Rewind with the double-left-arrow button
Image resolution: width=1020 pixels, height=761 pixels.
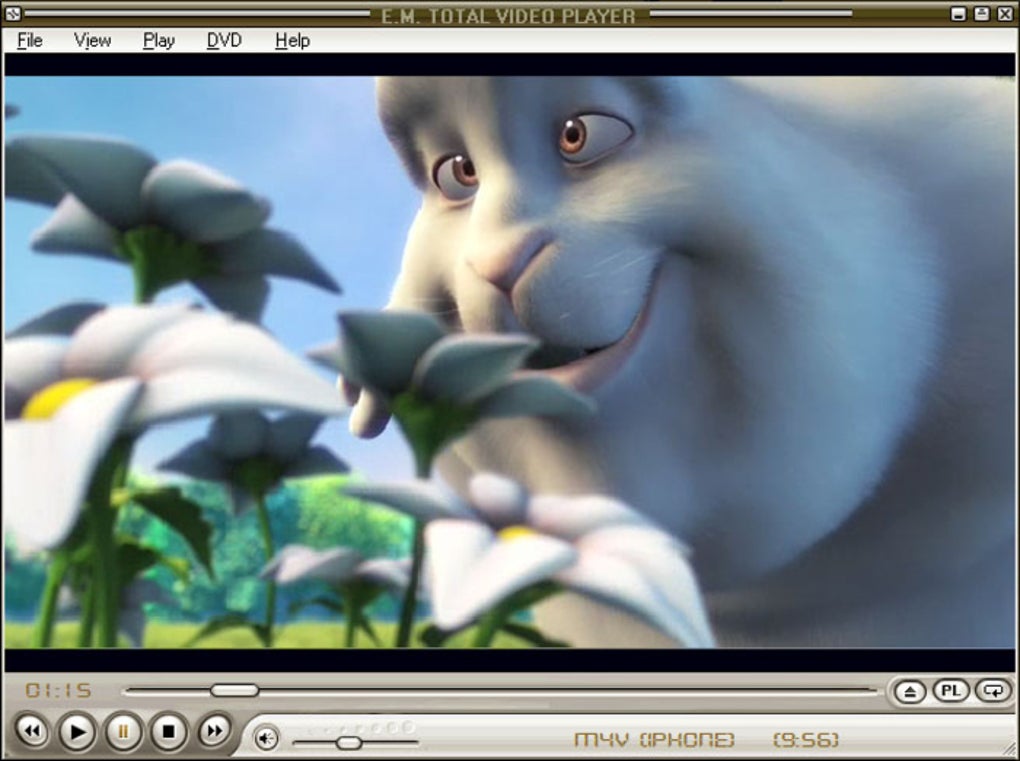pyautogui.click(x=32, y=731)
